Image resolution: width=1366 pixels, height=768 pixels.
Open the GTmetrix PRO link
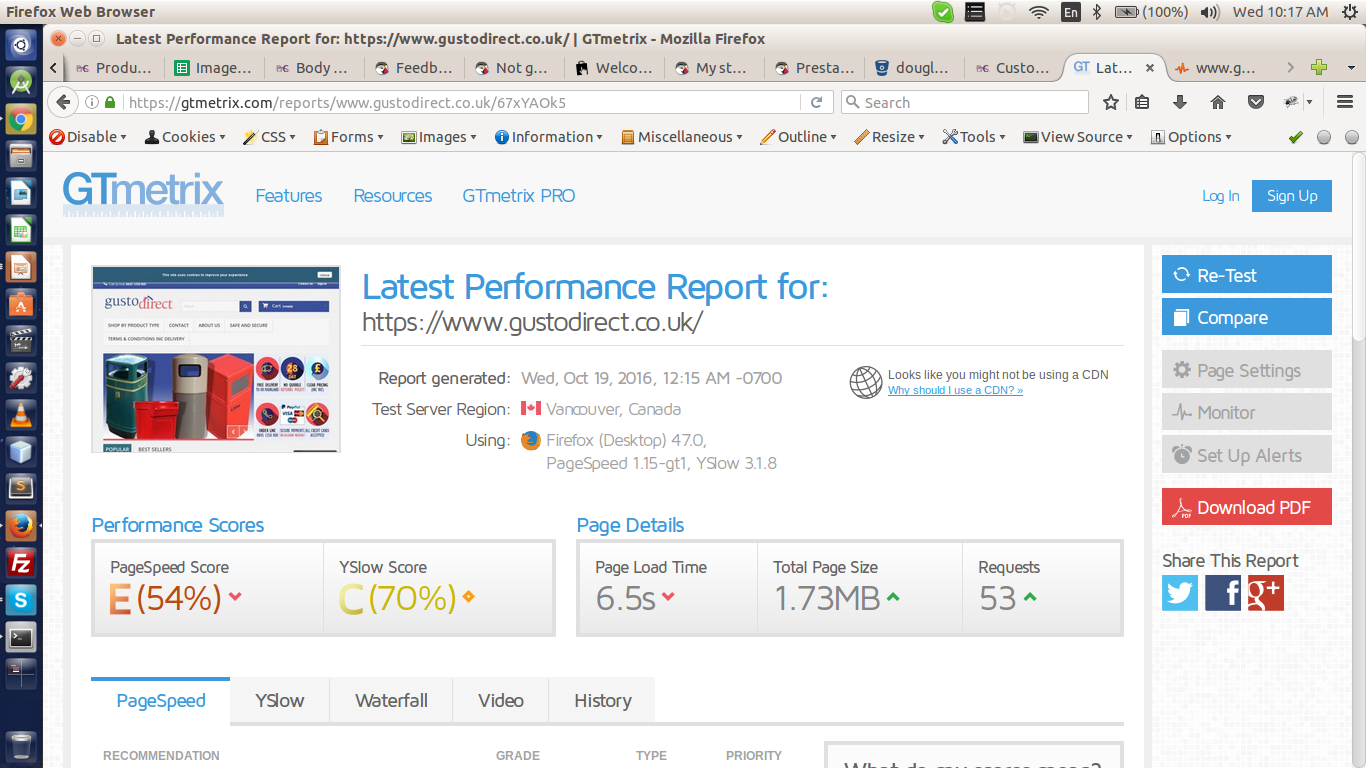tap(519, 196)
